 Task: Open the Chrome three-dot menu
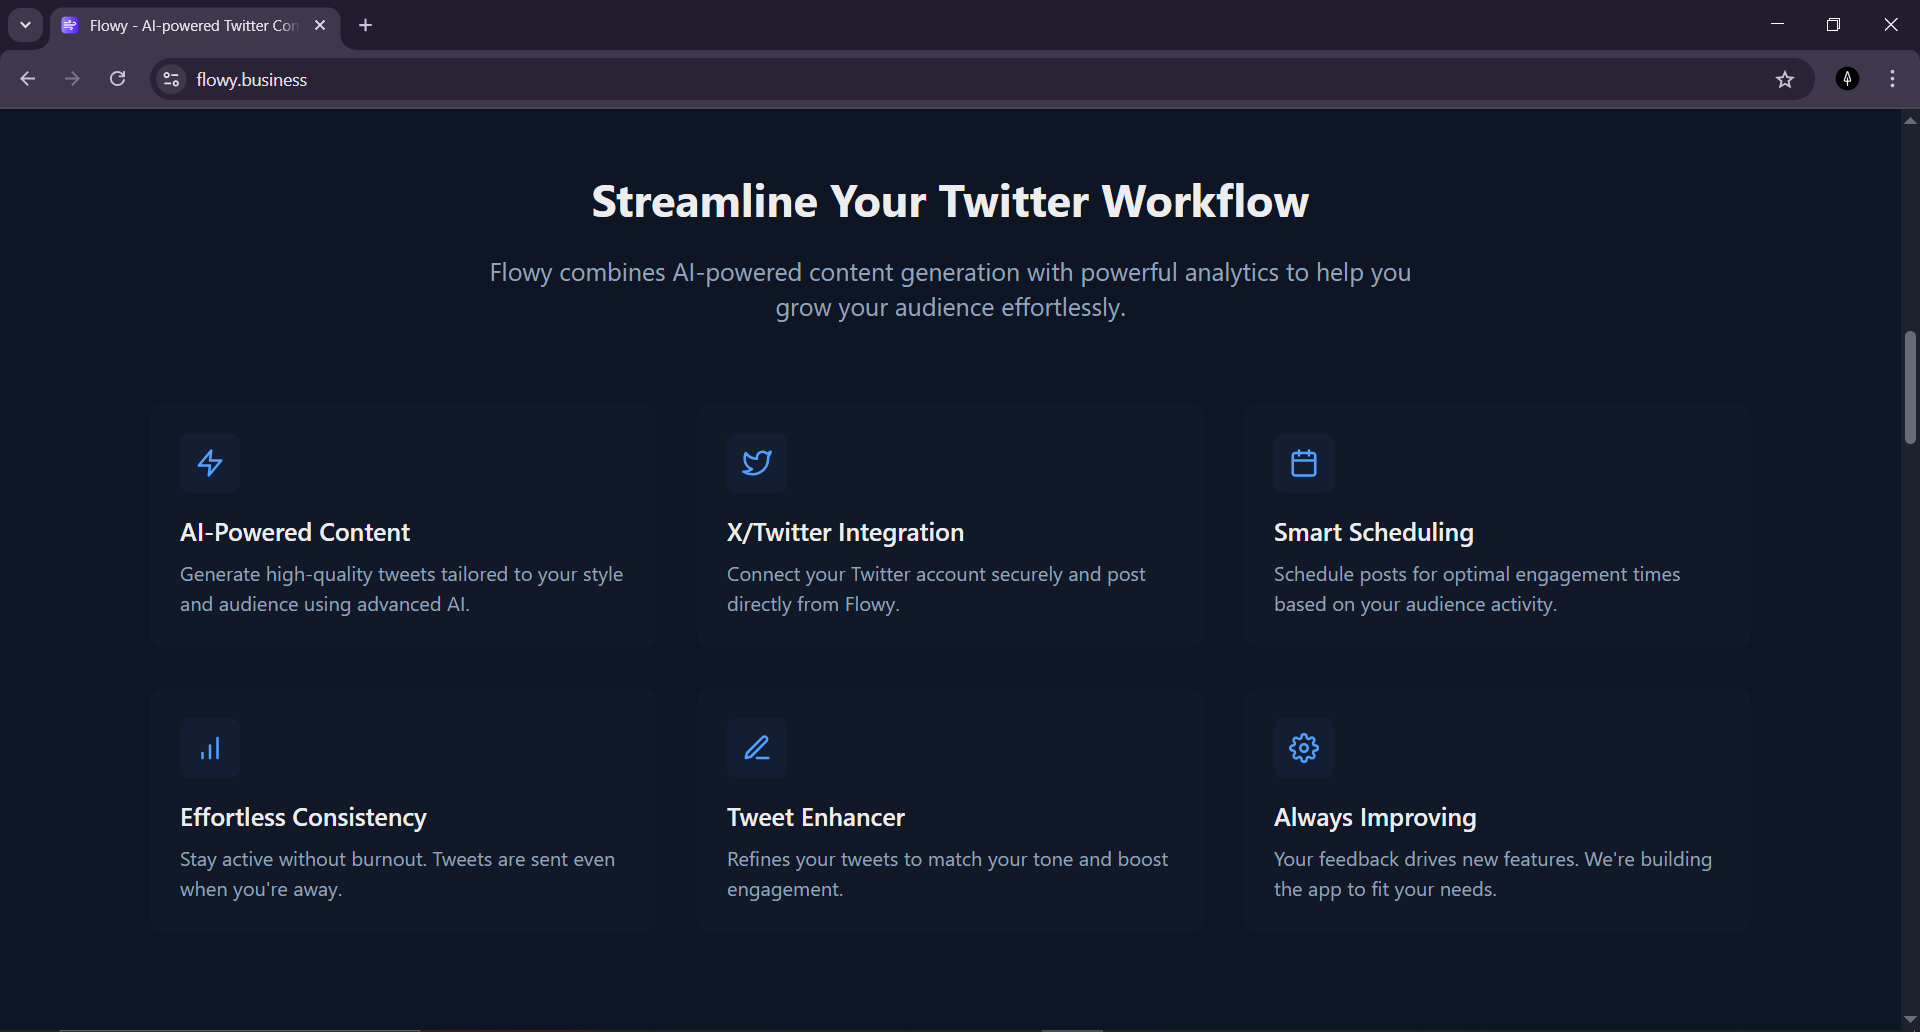tap(1893, 79)
